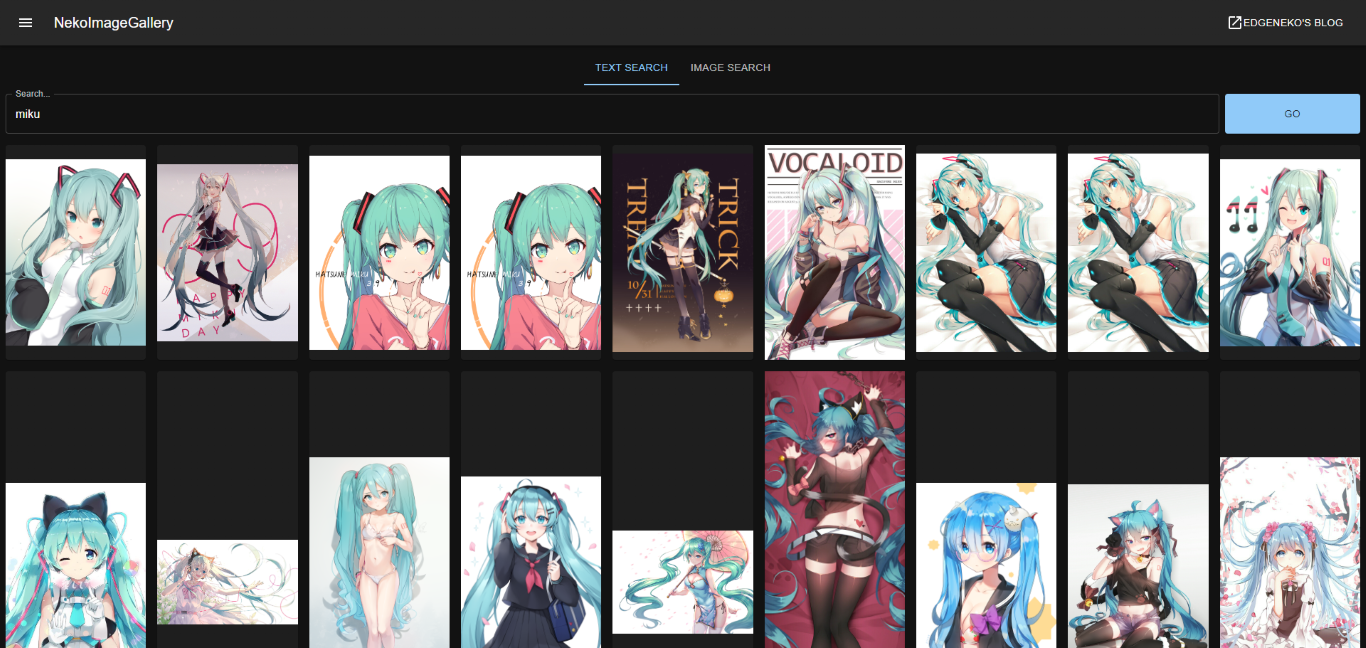
Task: Open the white bikini twin-tail girl thumbnail
Action: point(380,553)
